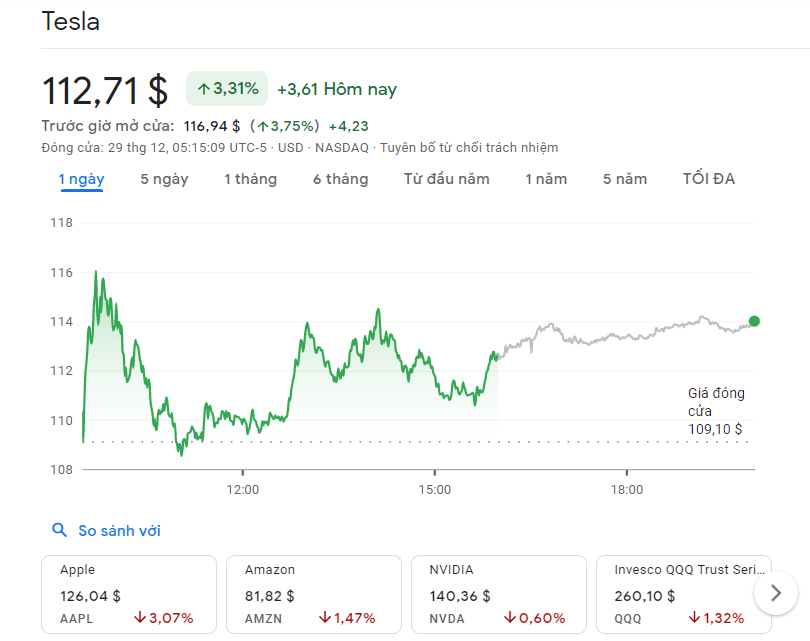The width and height of the screenshot is (810, 641).
Task: Click Apple's 3,07% decline figure
Action: point(163,618)
